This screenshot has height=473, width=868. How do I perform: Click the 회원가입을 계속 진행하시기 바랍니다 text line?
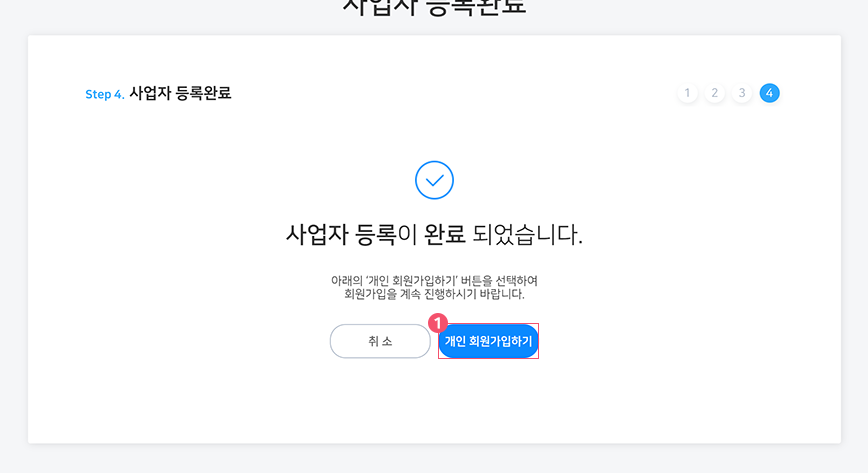pos(435,294)
